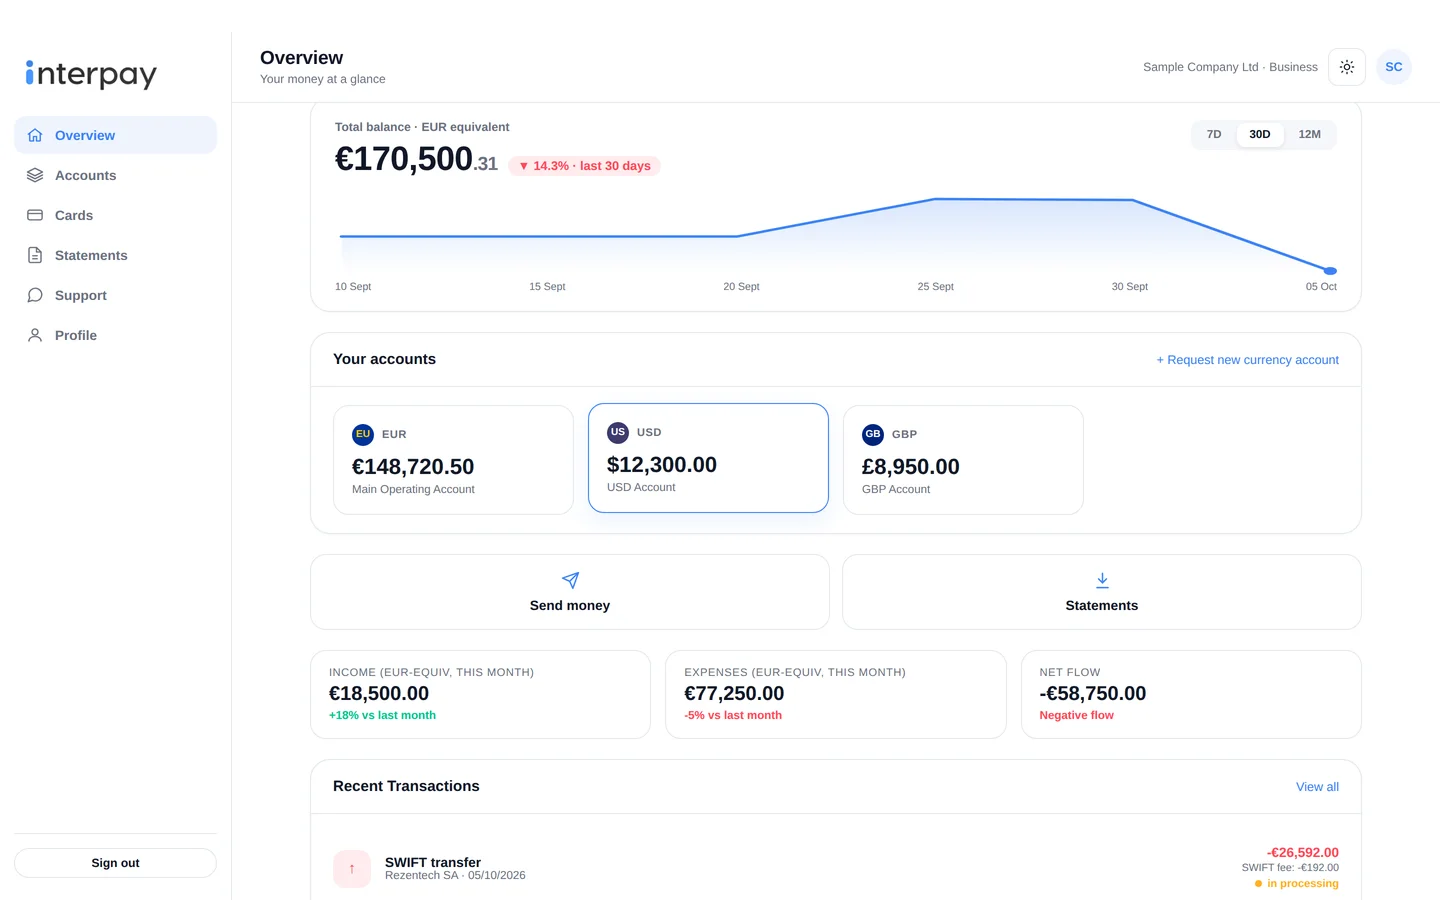Click the Your accounts heading
1440x900 pixels.
pyautogui.click(x=384, y=359)
